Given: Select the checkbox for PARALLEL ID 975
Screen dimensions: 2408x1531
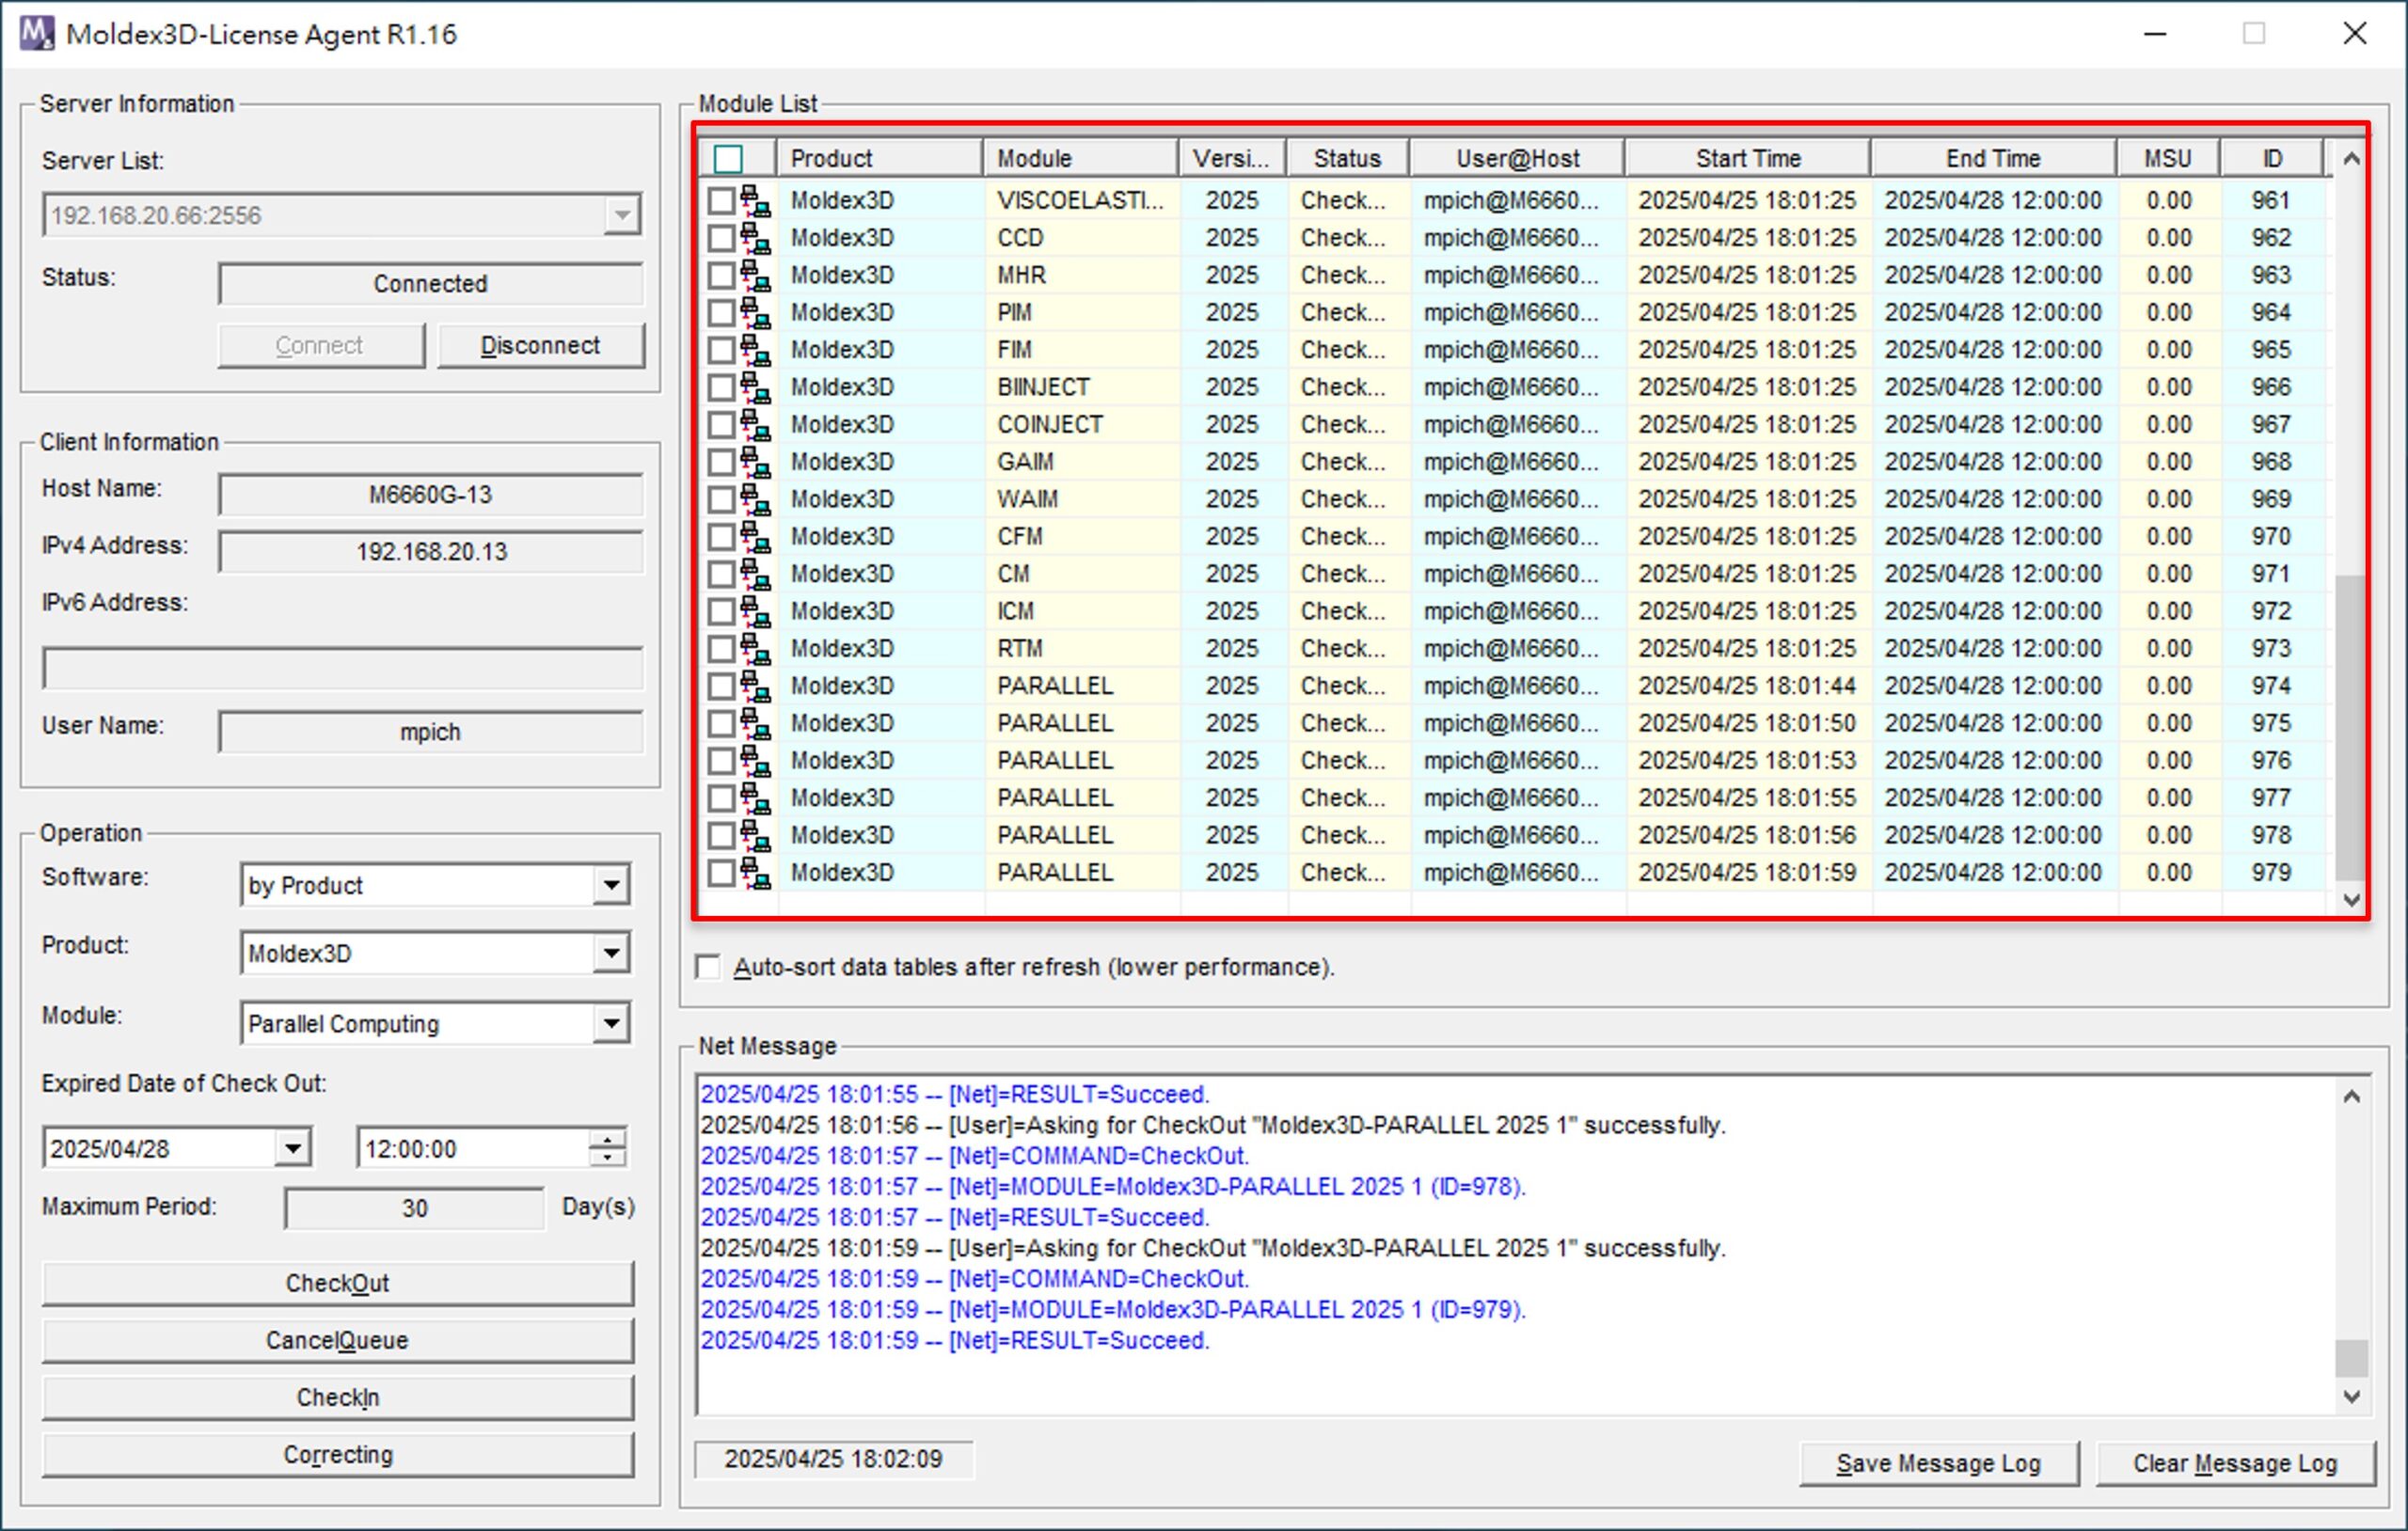Looking at the screenshot, I should tap(721, 724).
